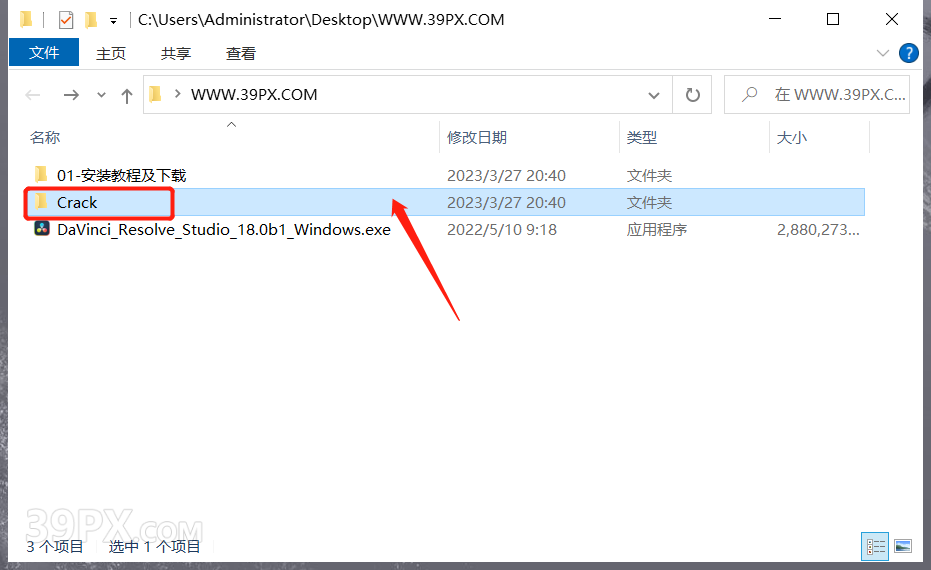Expand the ribbon with the chevron
931x570 pixels.
[x=883, y=53]
